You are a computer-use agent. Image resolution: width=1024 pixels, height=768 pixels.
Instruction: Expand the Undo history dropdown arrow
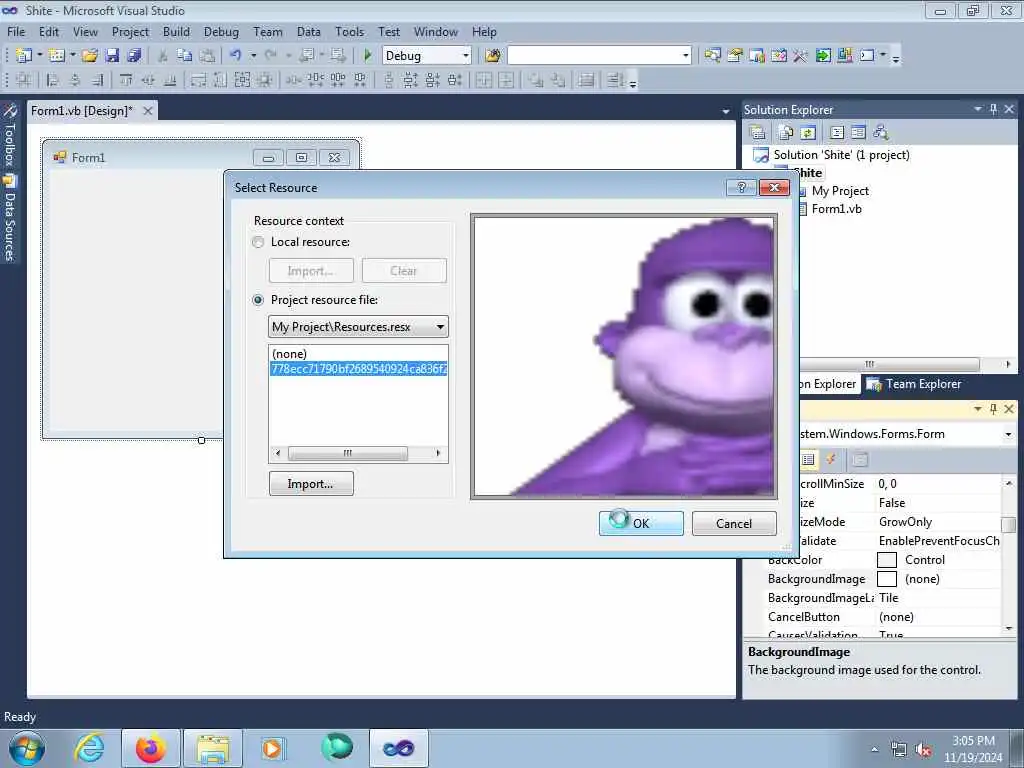pos(253,56)
